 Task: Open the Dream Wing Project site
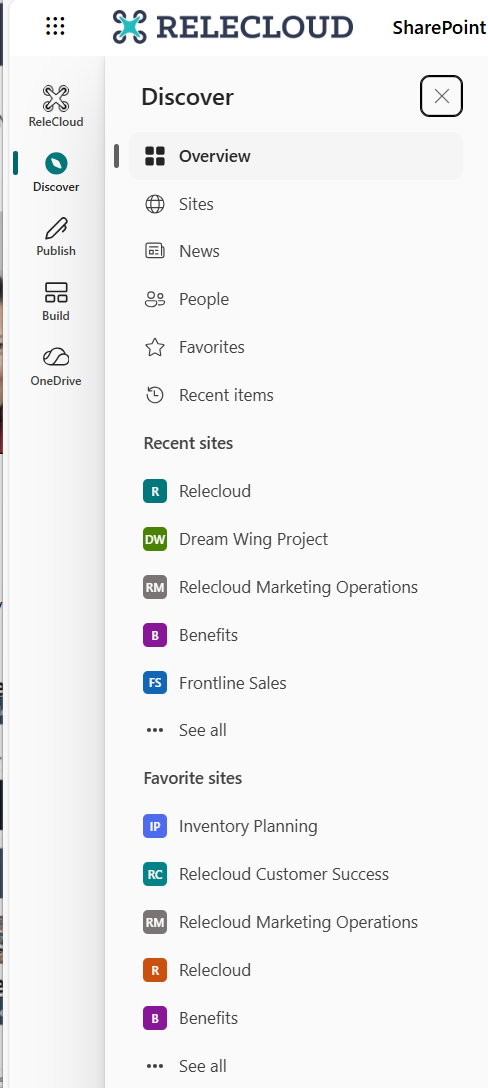tap(296, 539)
